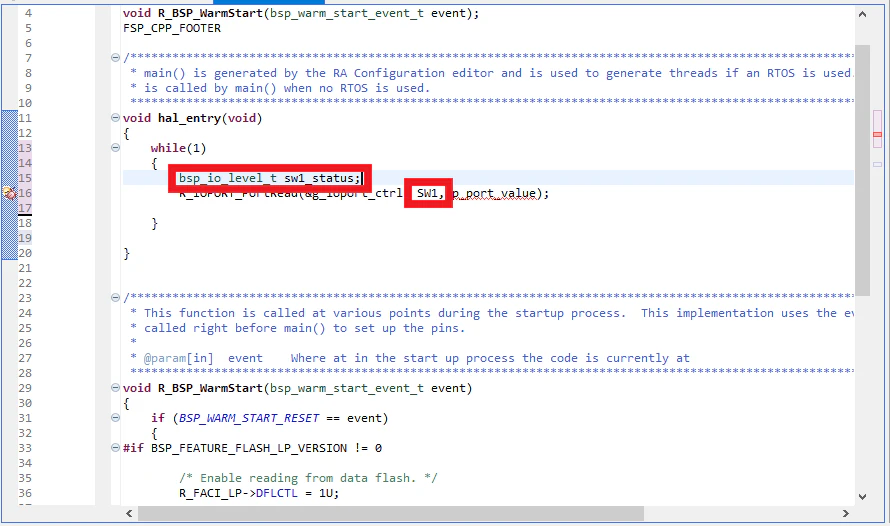890x526 pixels.
Task: Click the while keyword on line 13
Action: [168, 148]
